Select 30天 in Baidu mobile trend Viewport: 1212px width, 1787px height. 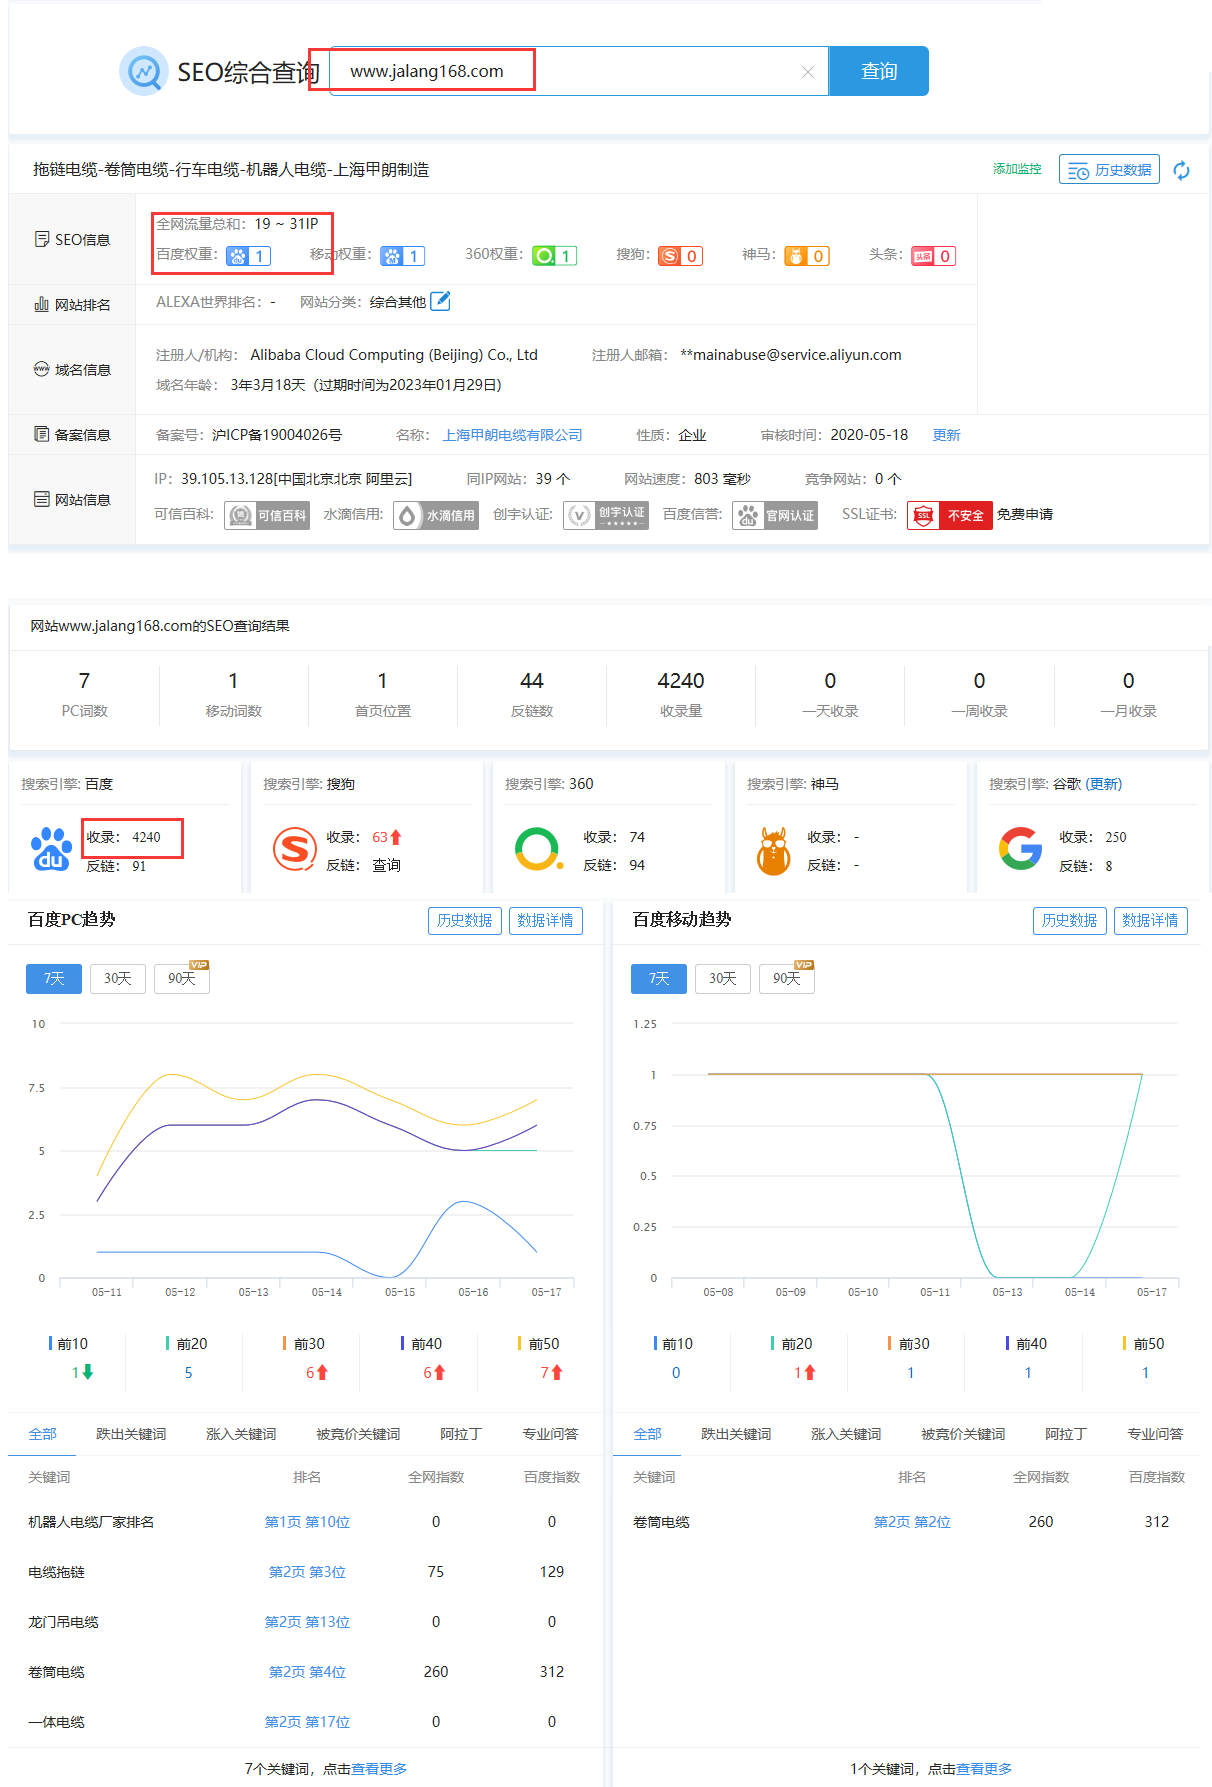[723, 978]
